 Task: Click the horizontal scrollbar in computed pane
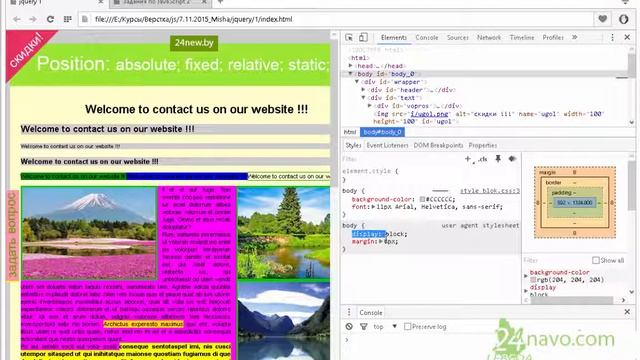click(572, 300)
